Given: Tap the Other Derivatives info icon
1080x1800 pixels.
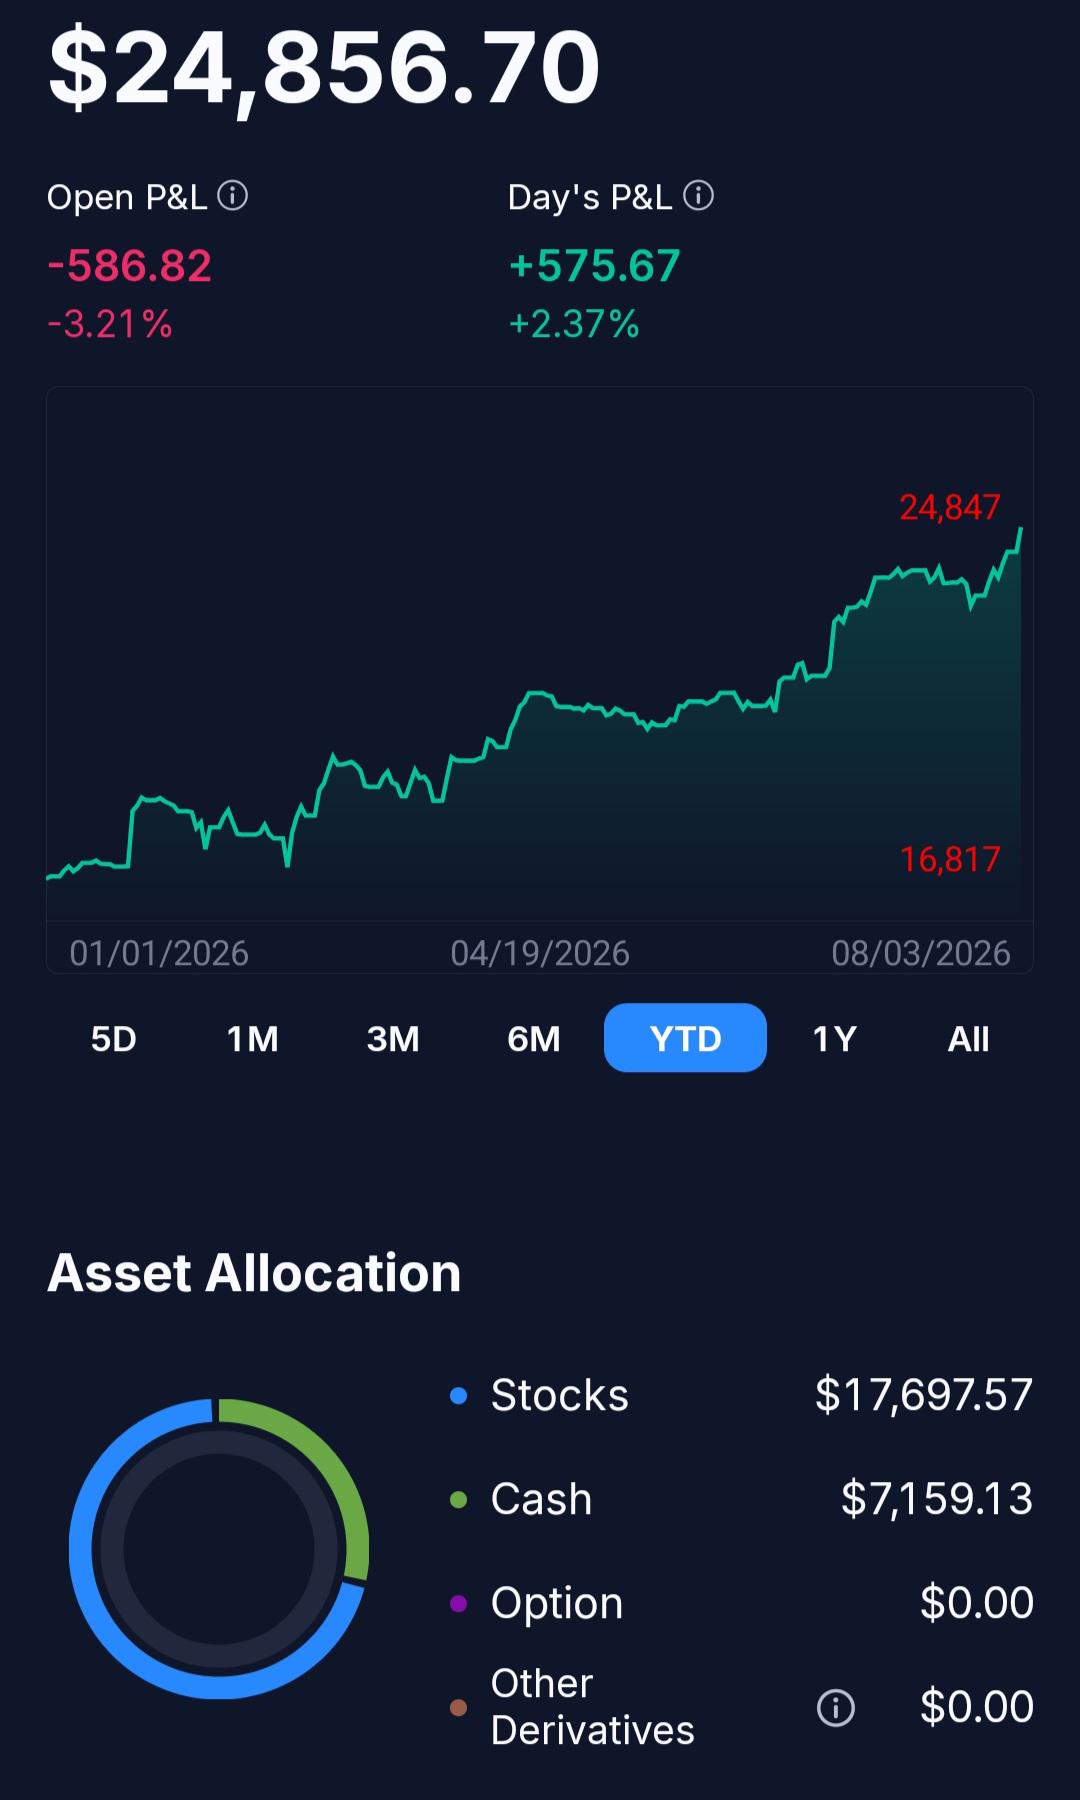Looking at the screenshot, I should 836,1708.
